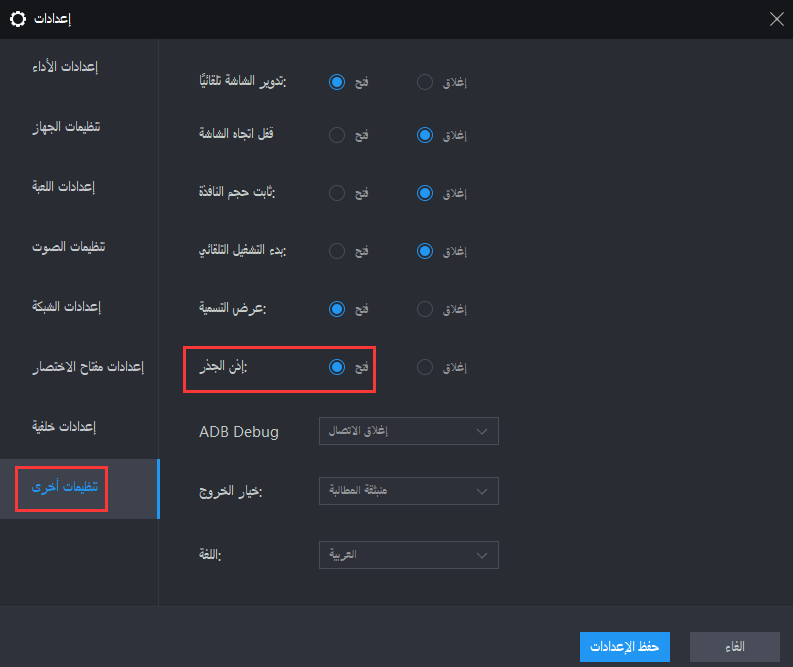Open إعدادات خلفية wallpaper settings tab
The image size is (793, 667).
[x=64, y=426]
